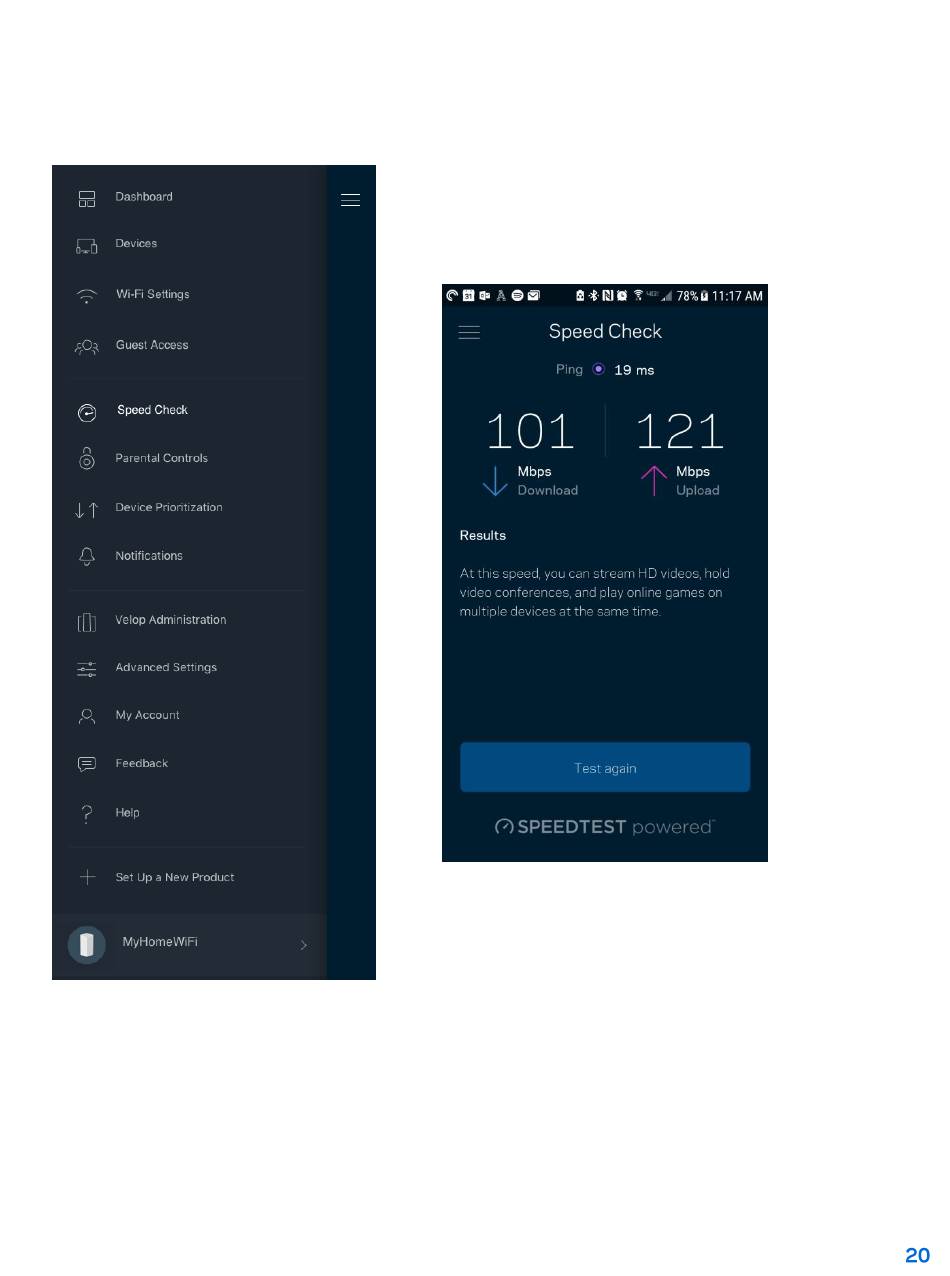The height and width of the screenshot is (1276, 950).
Task: Click the 101 download speed value
Action: click(x=530, y=431)
